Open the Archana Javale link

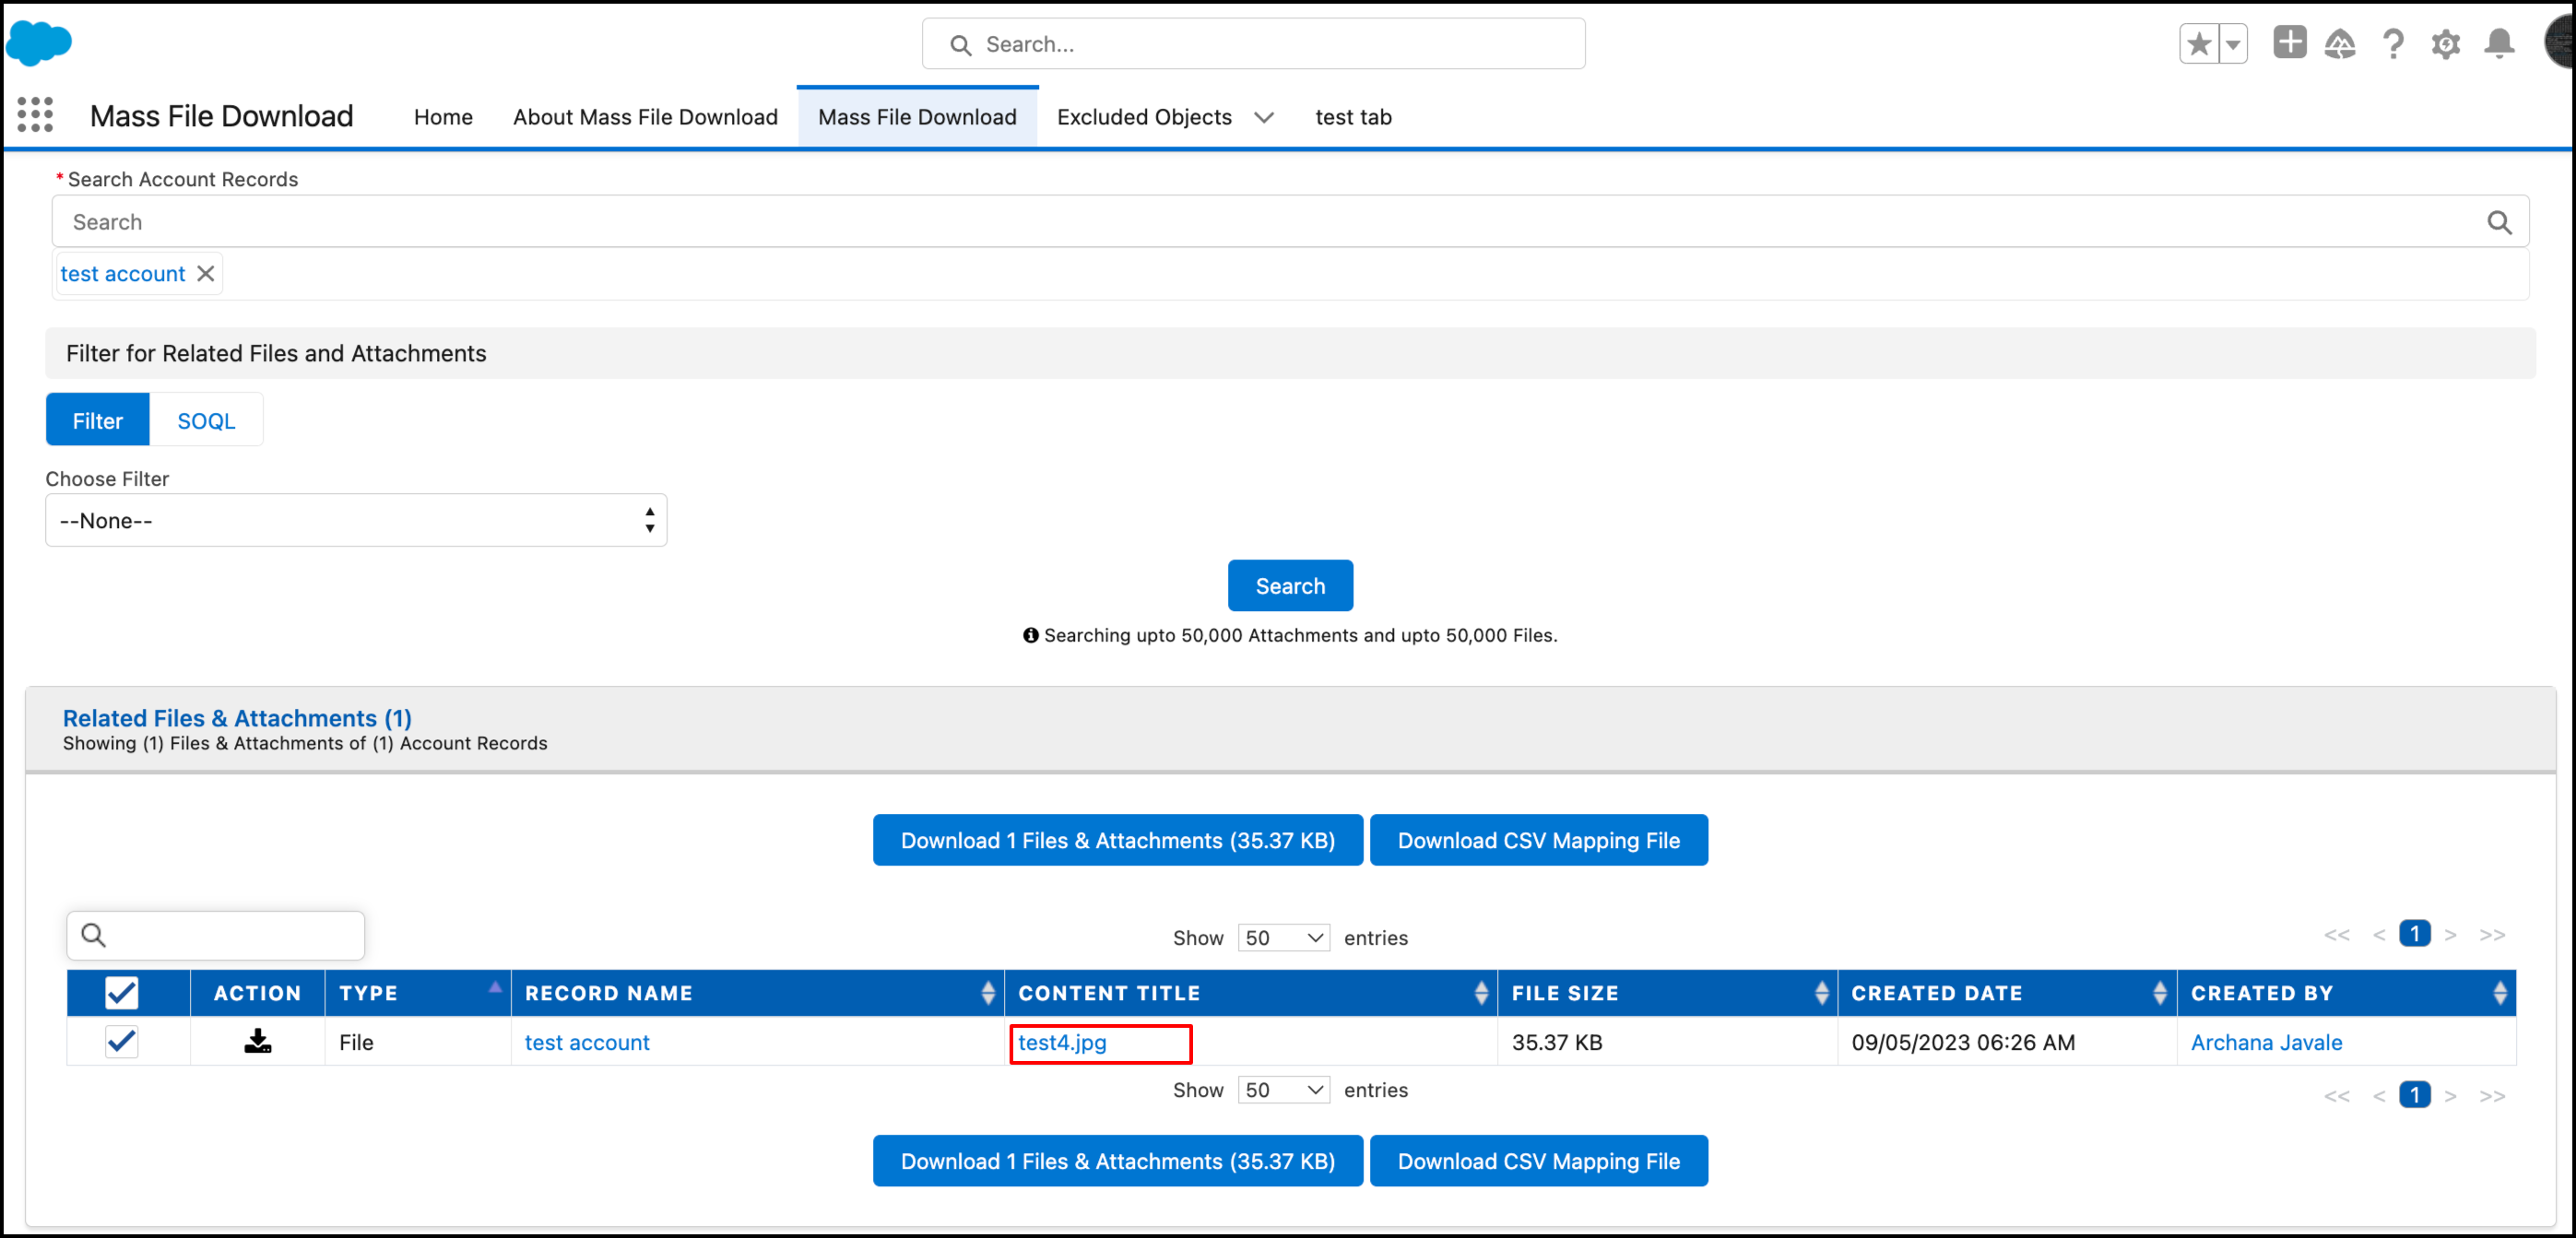click(2266, 1042)
